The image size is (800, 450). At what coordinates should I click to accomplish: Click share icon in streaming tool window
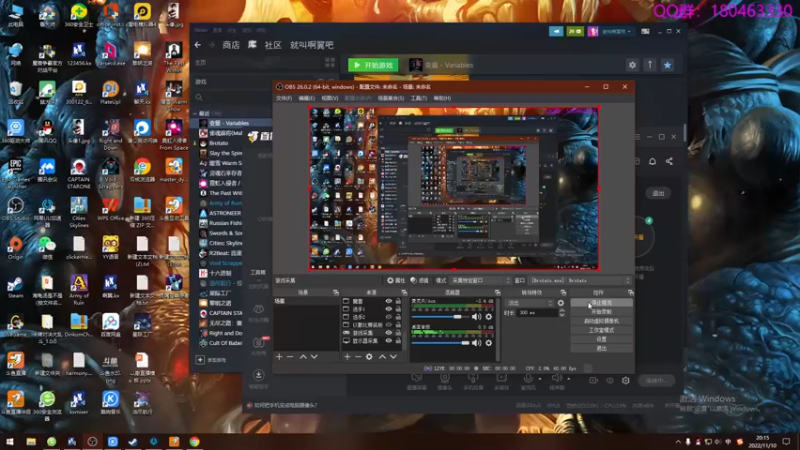669,161
